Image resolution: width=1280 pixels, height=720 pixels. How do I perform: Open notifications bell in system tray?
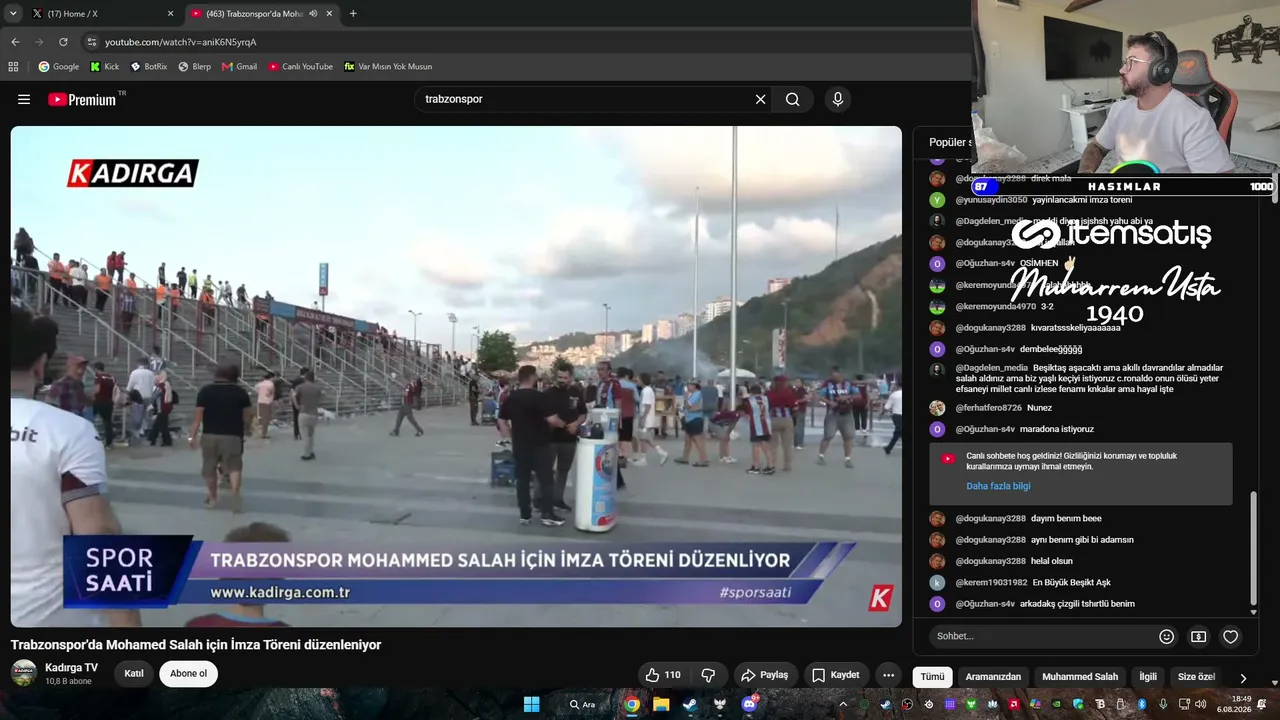tap(1262, 704)
